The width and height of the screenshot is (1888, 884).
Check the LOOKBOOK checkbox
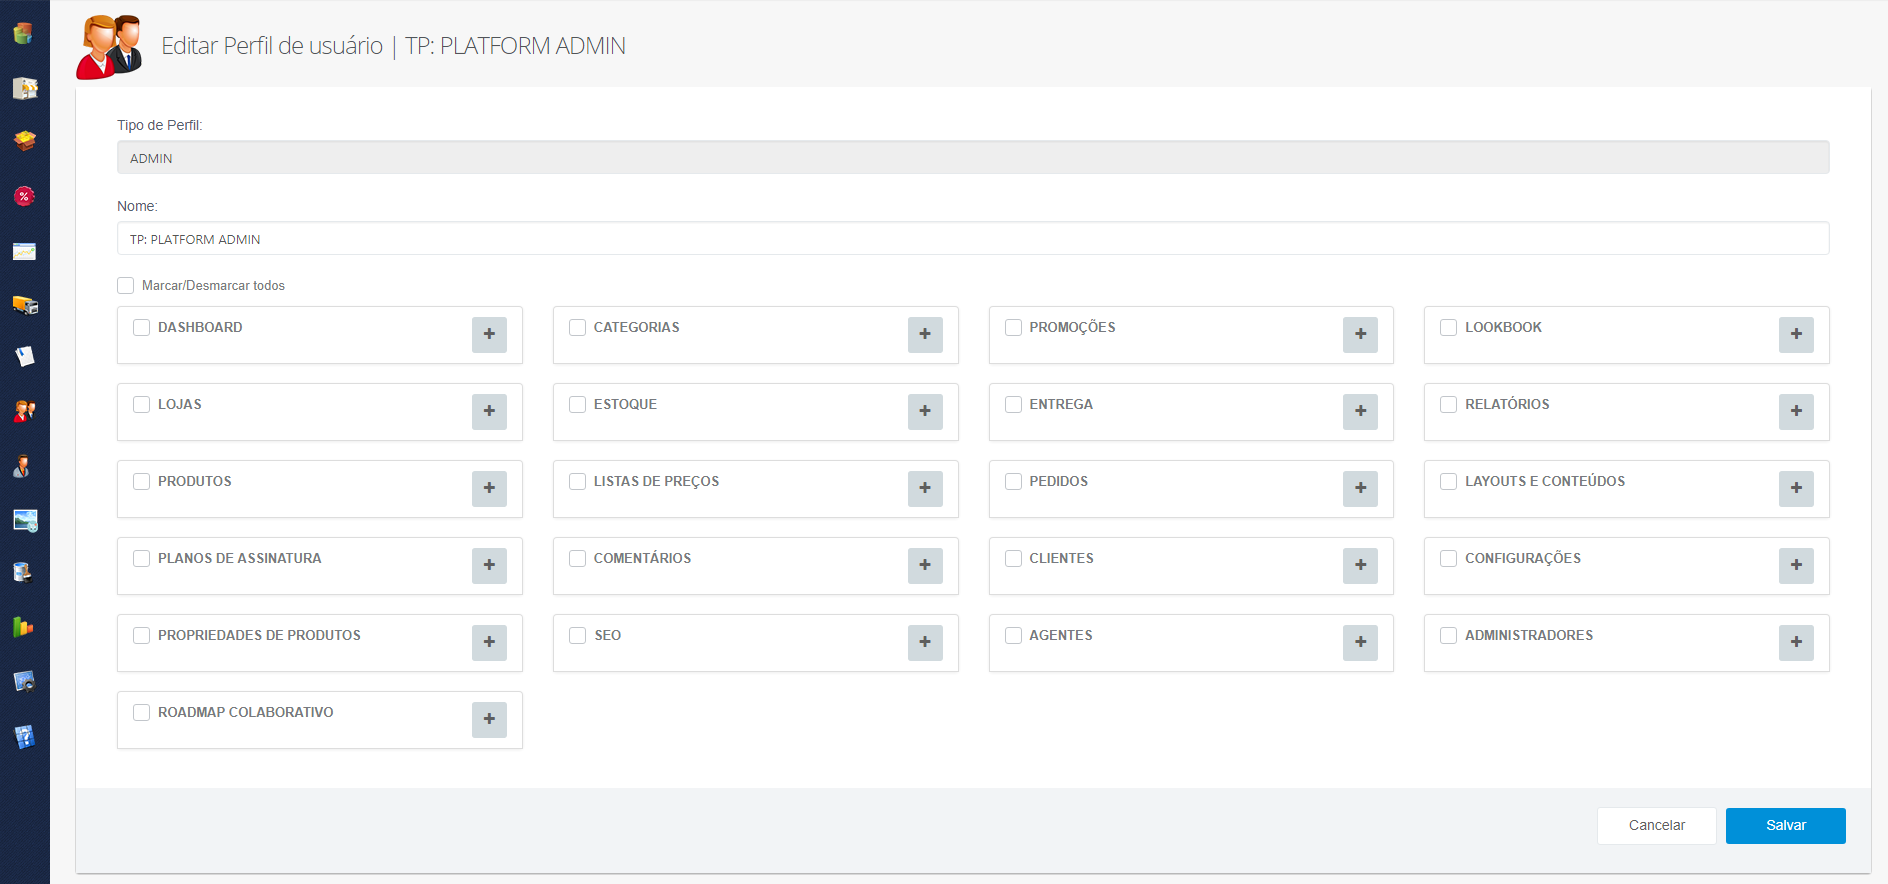[x=1449, y=328]
